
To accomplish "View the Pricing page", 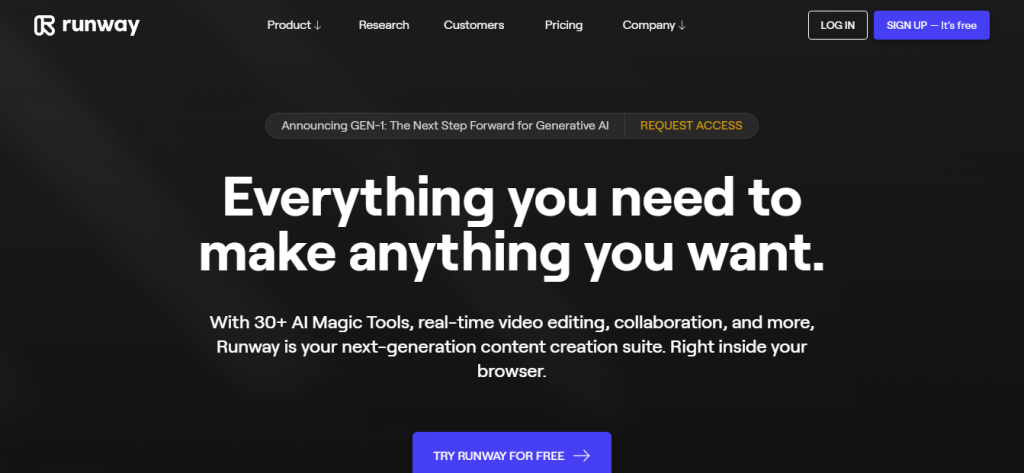I will [564, 25].
